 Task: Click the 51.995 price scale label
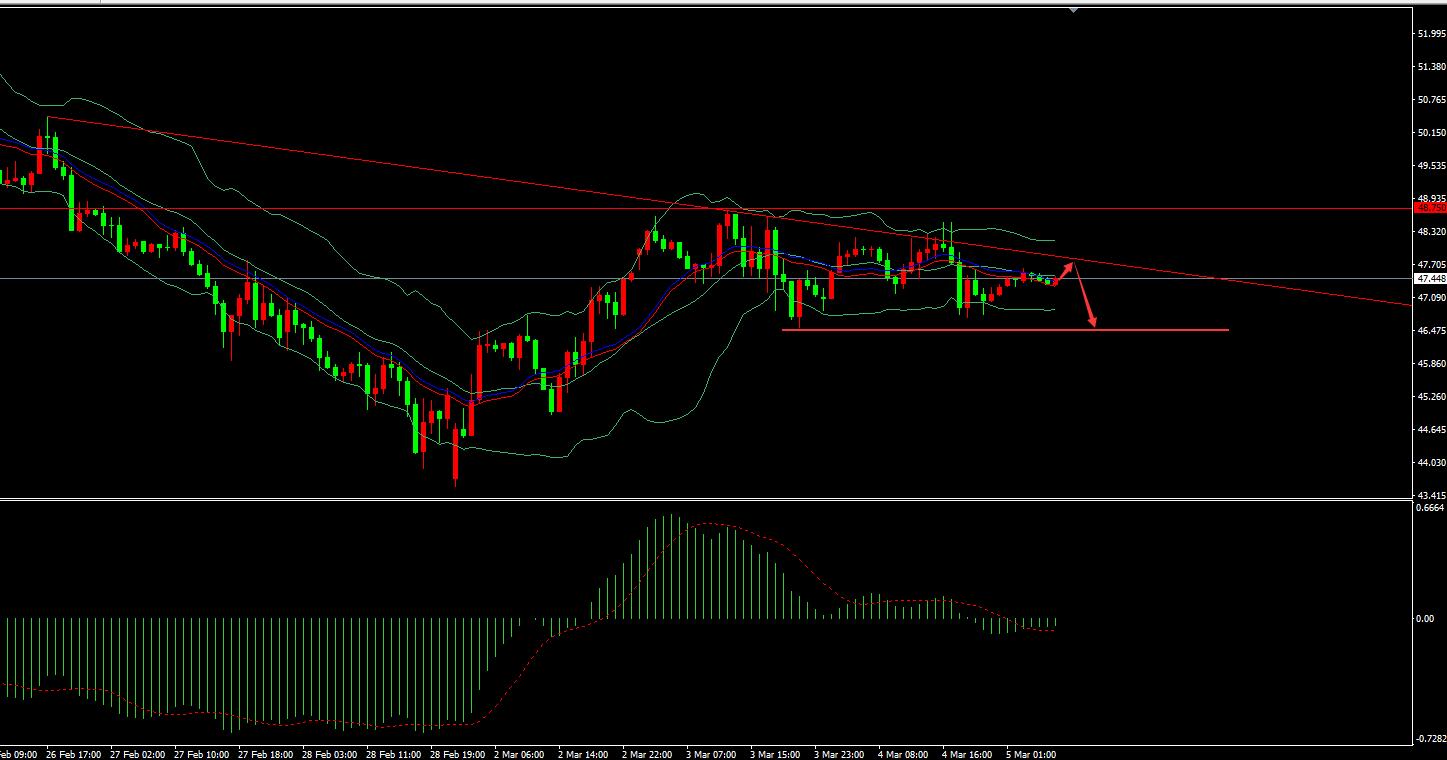[1431, 34]
